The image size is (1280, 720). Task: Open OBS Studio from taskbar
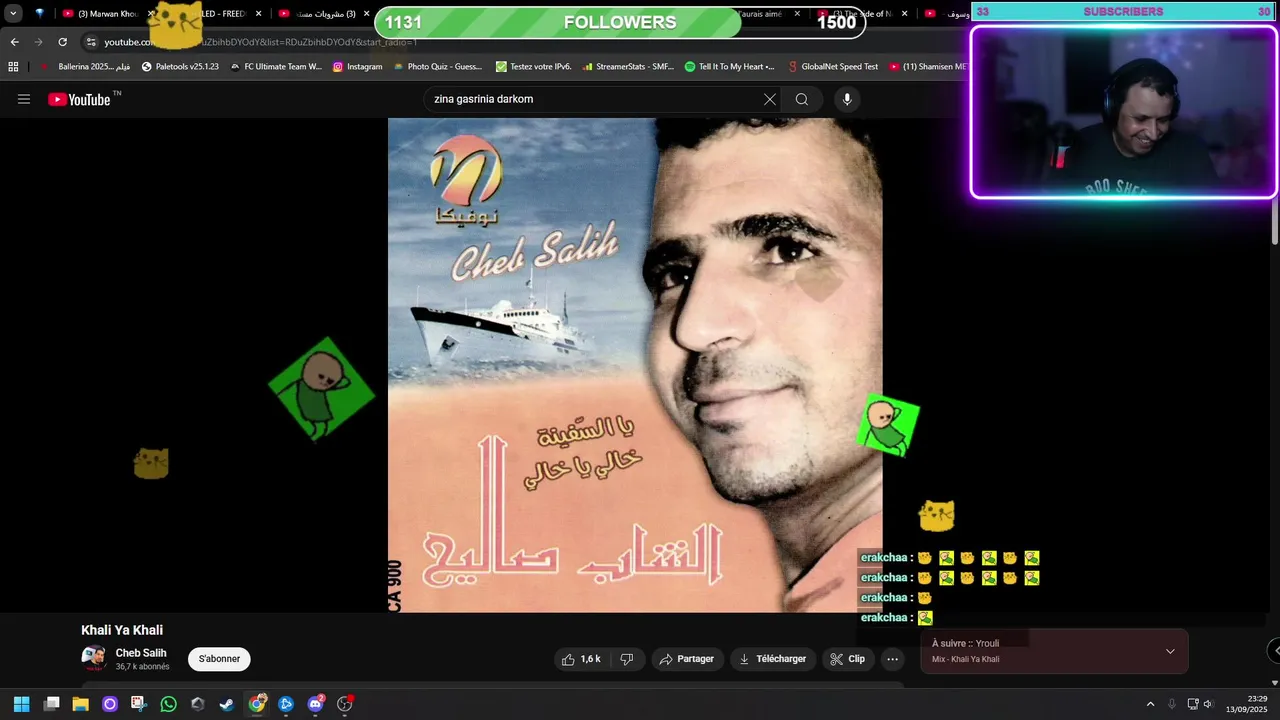(x=345, y=704)
